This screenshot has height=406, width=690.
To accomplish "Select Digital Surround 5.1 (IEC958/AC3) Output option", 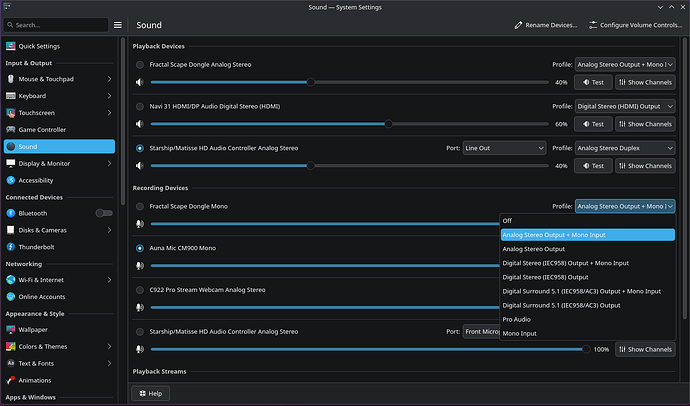I will pos(587,305).
